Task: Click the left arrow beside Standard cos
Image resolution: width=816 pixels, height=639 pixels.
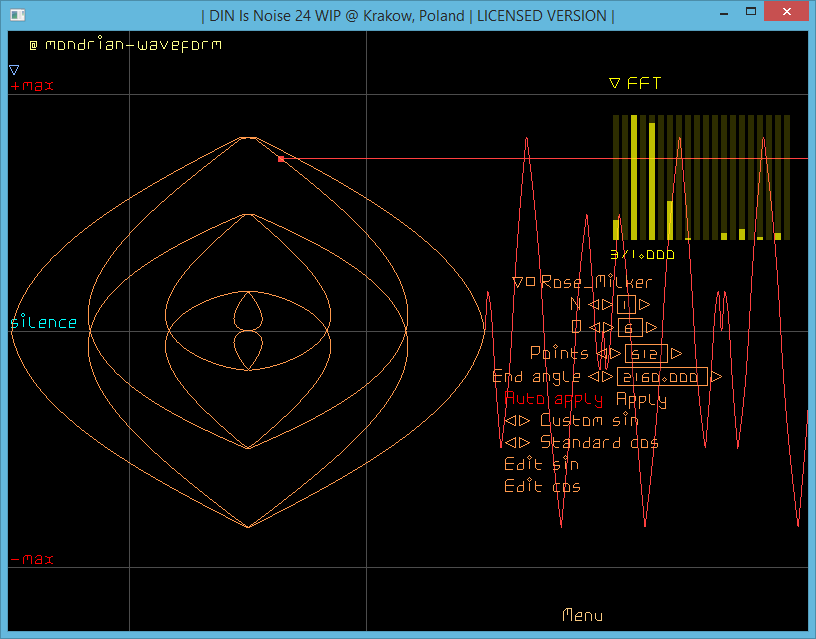Action: pos(510,443)
